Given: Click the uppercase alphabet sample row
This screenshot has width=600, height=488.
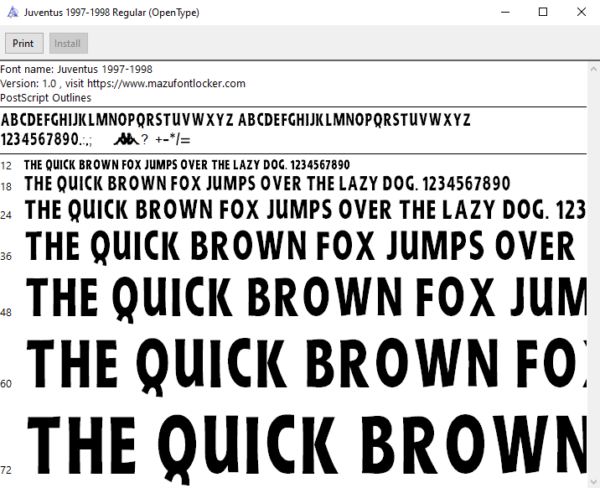Looking at the screenshot, I should tap(235, 120).
